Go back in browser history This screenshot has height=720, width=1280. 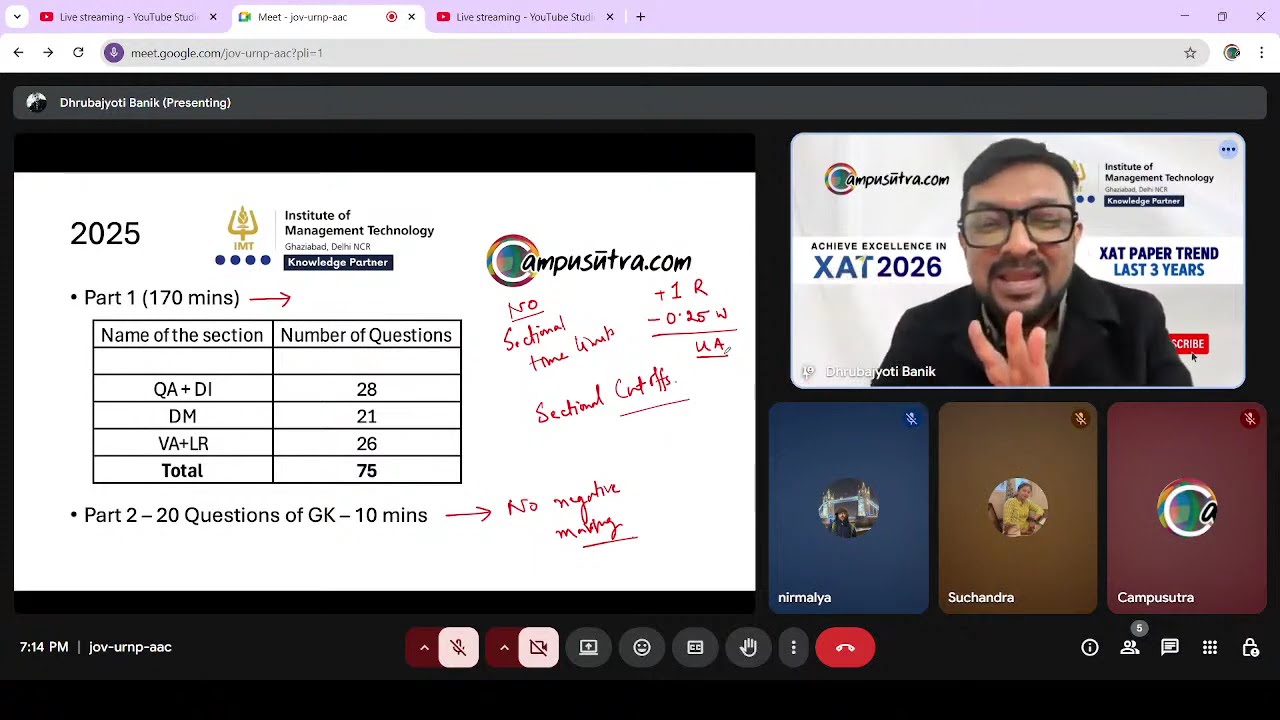pos(18,52)
